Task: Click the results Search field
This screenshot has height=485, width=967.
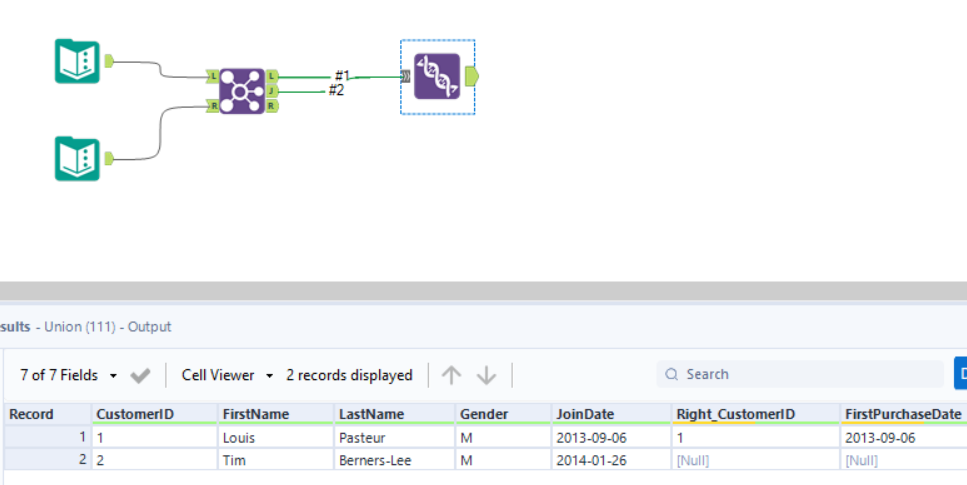Action: click(800, 374)
